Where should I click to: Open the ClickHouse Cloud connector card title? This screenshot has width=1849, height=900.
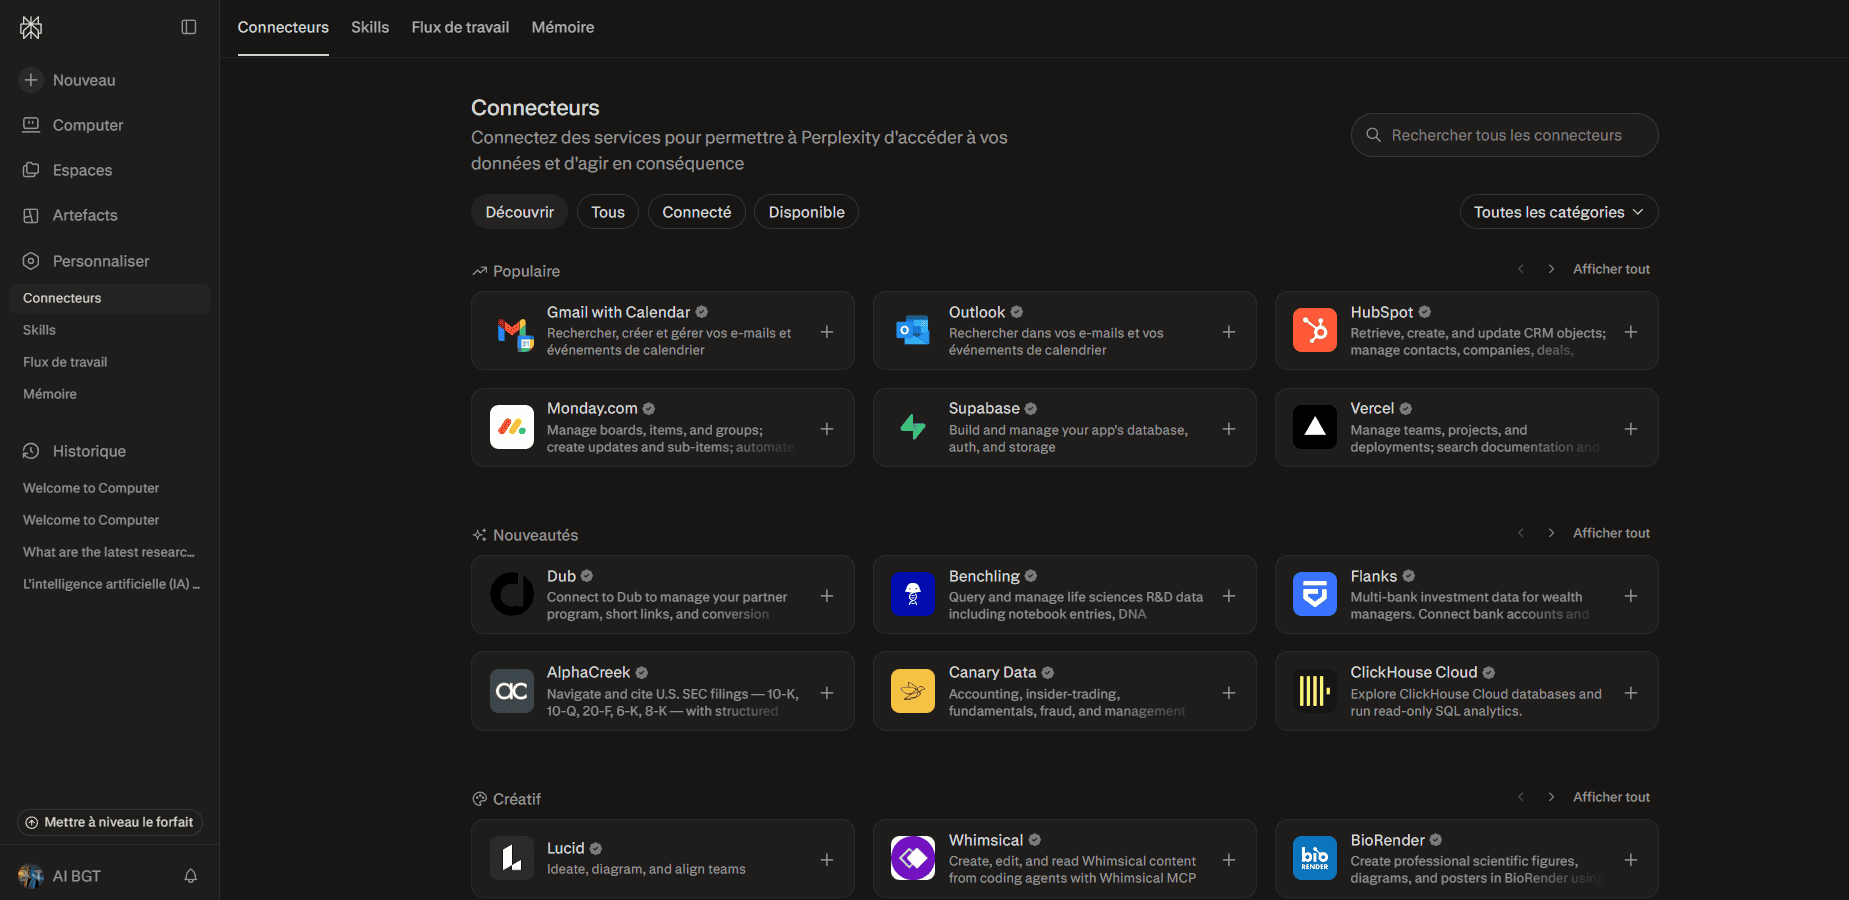pos(1413,672)
